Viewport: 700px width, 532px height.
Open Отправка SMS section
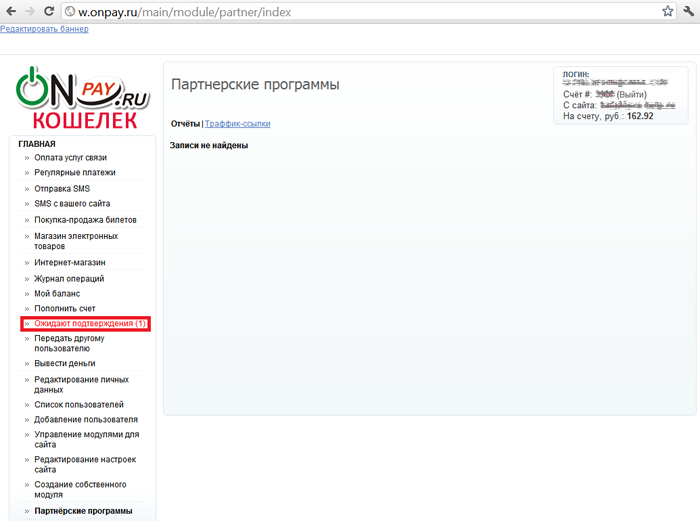click(62, 189)
